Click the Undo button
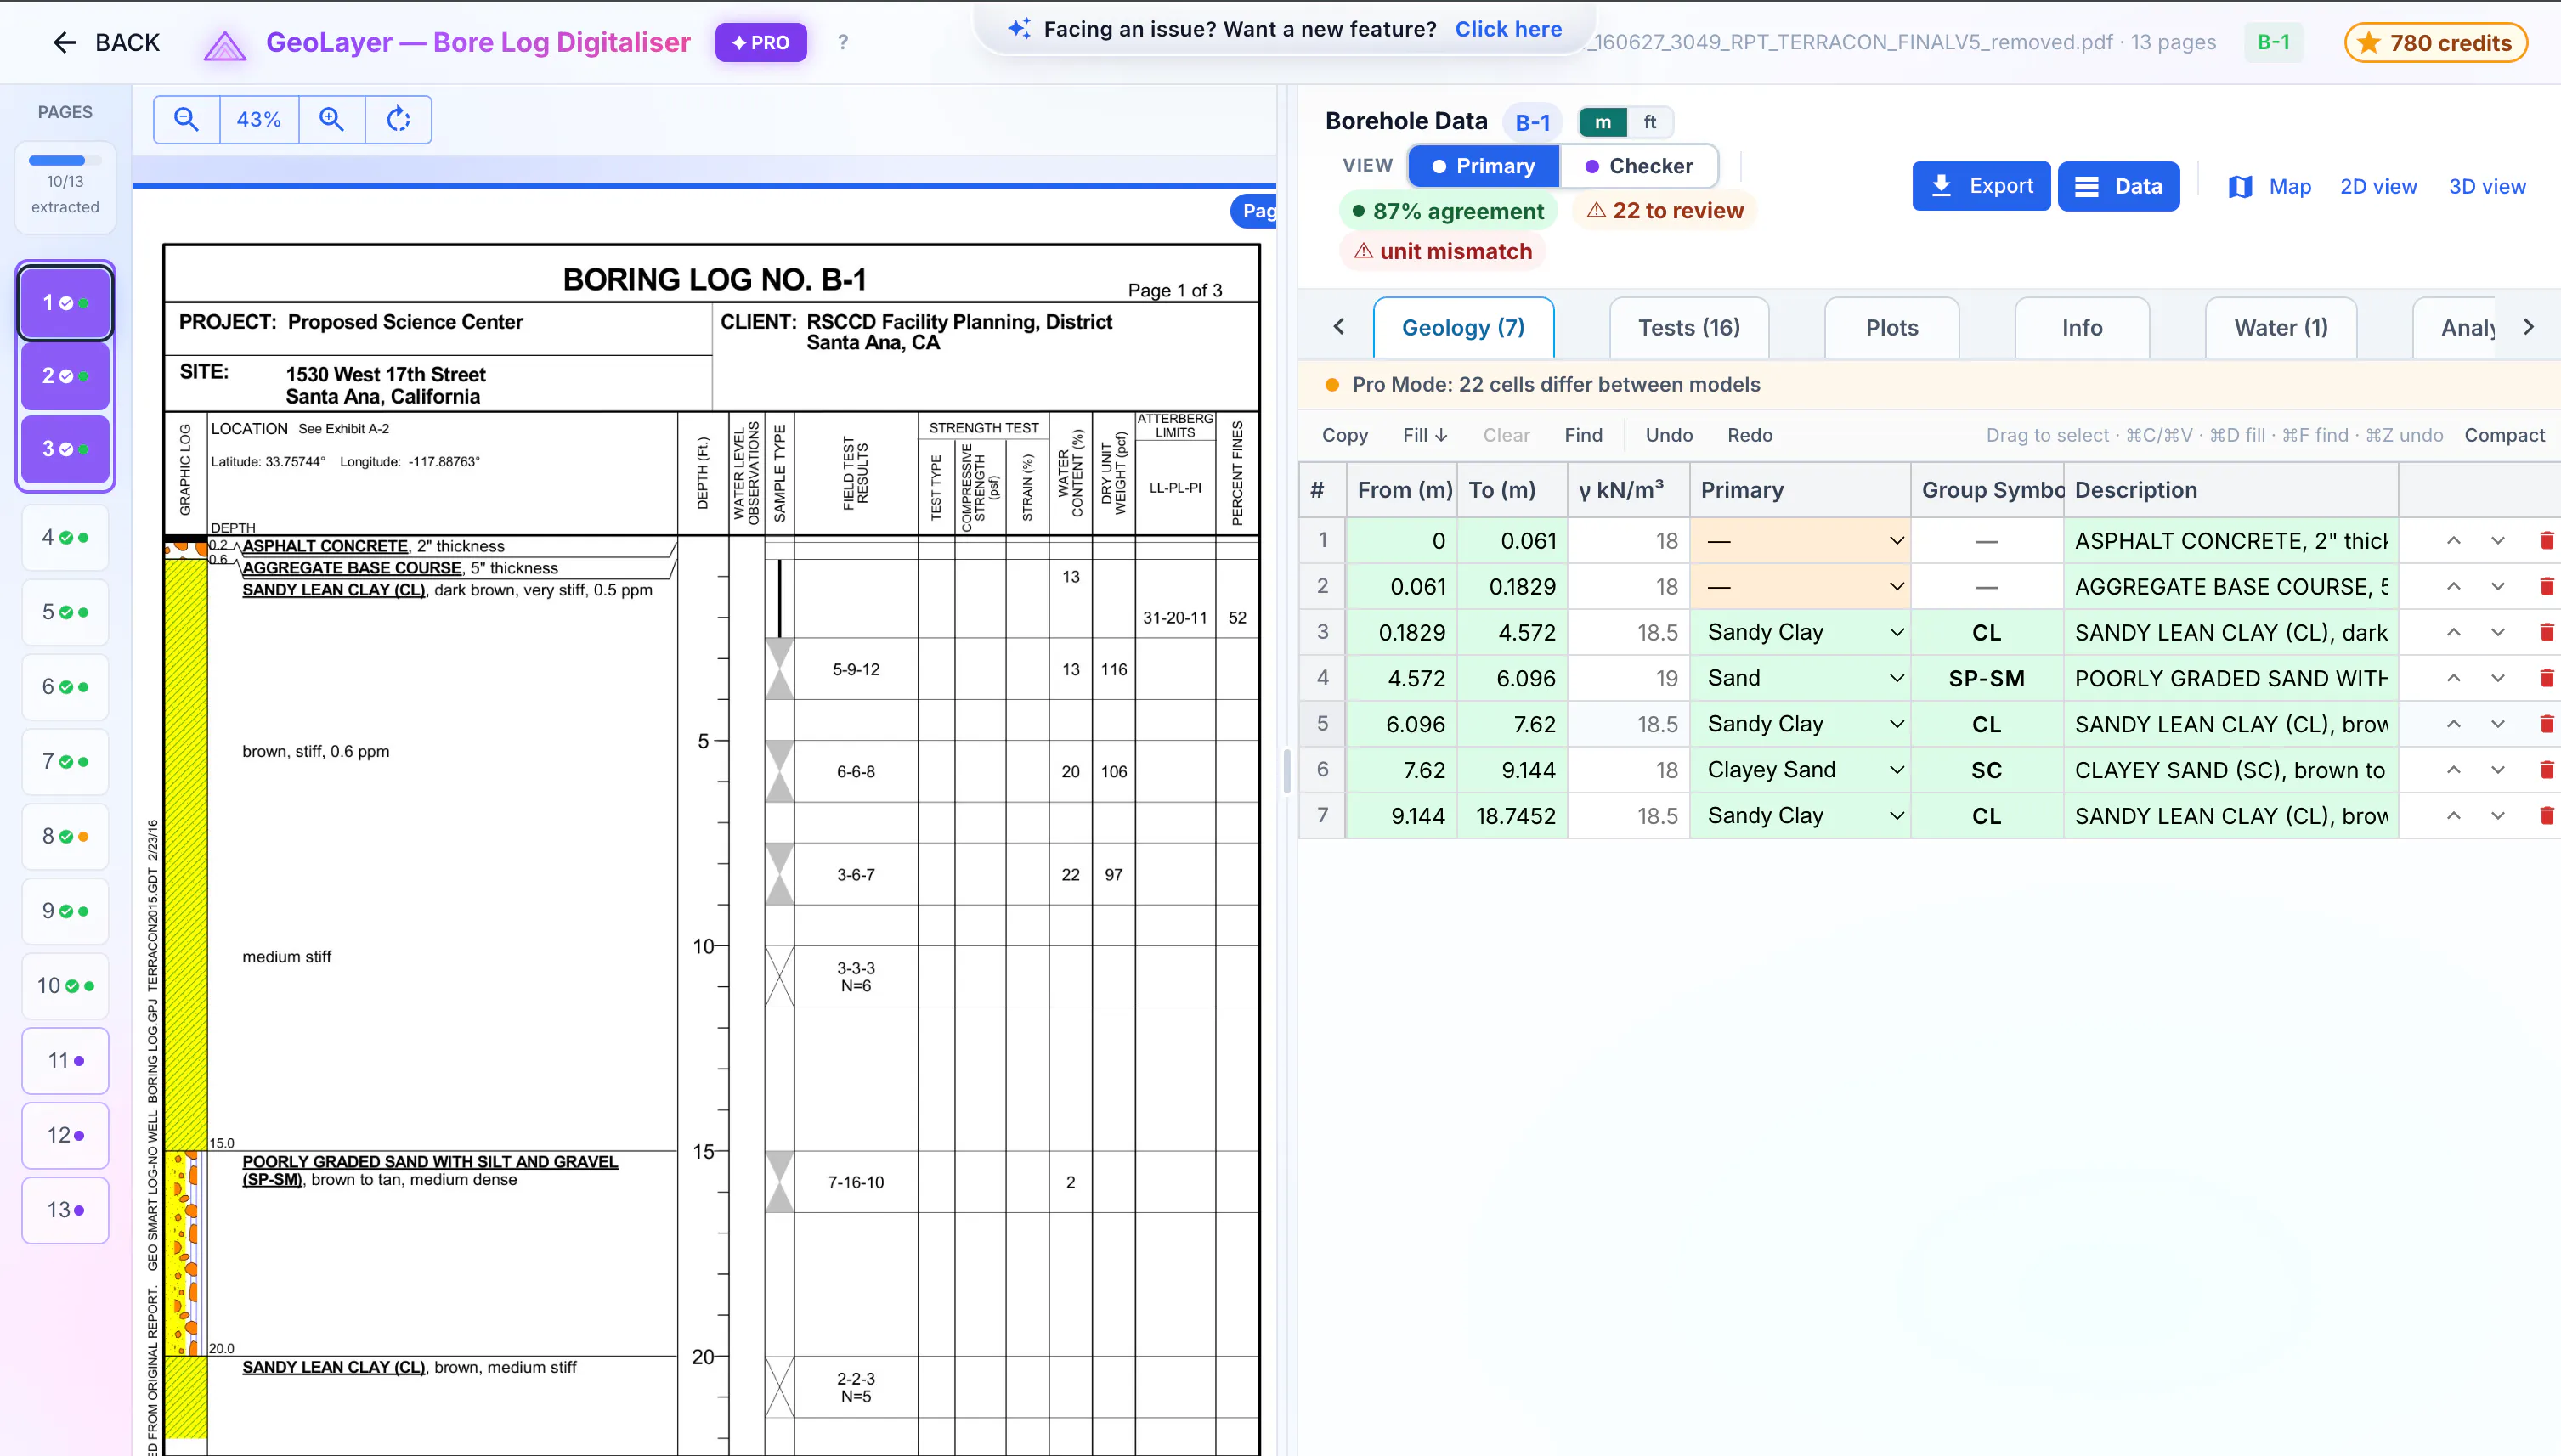 (1669, 435)
